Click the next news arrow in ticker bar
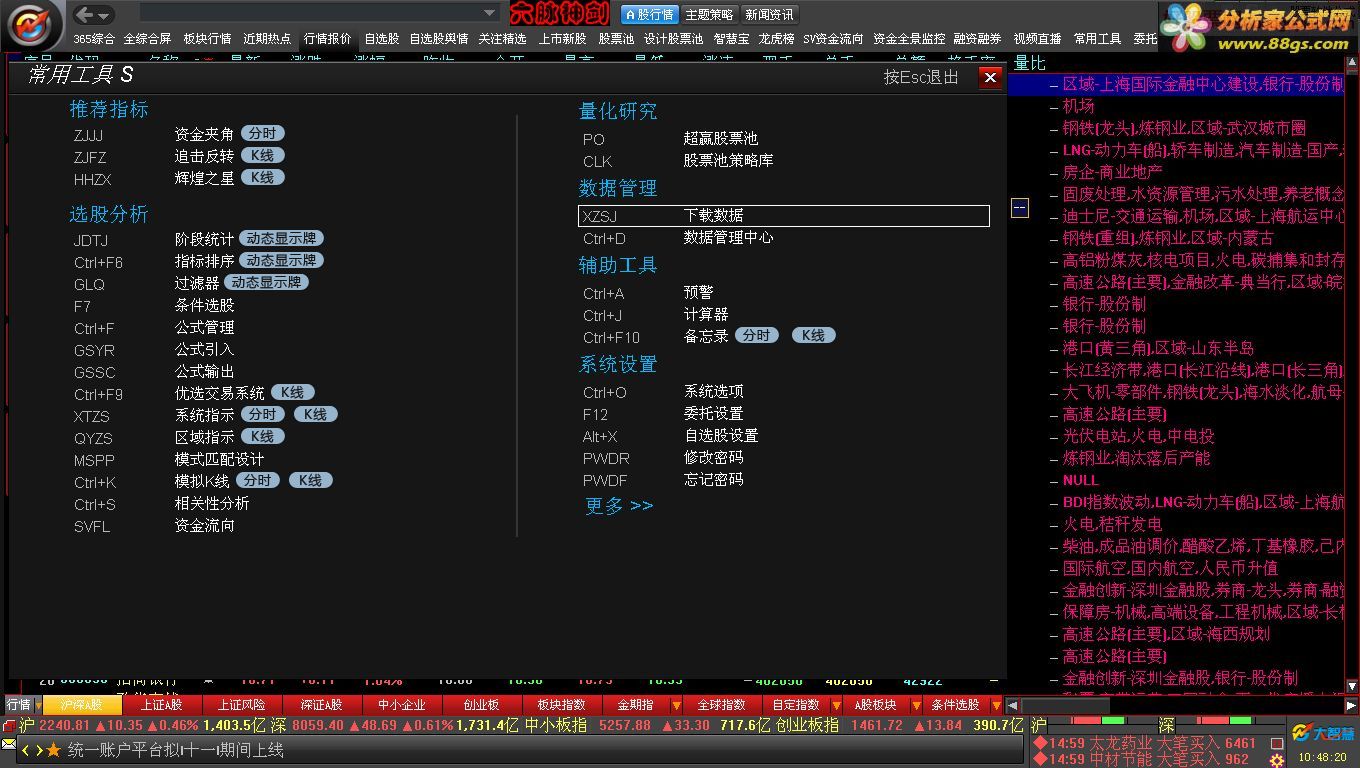The width and height of the screenshot is (1360, 768). pos(39,749)
